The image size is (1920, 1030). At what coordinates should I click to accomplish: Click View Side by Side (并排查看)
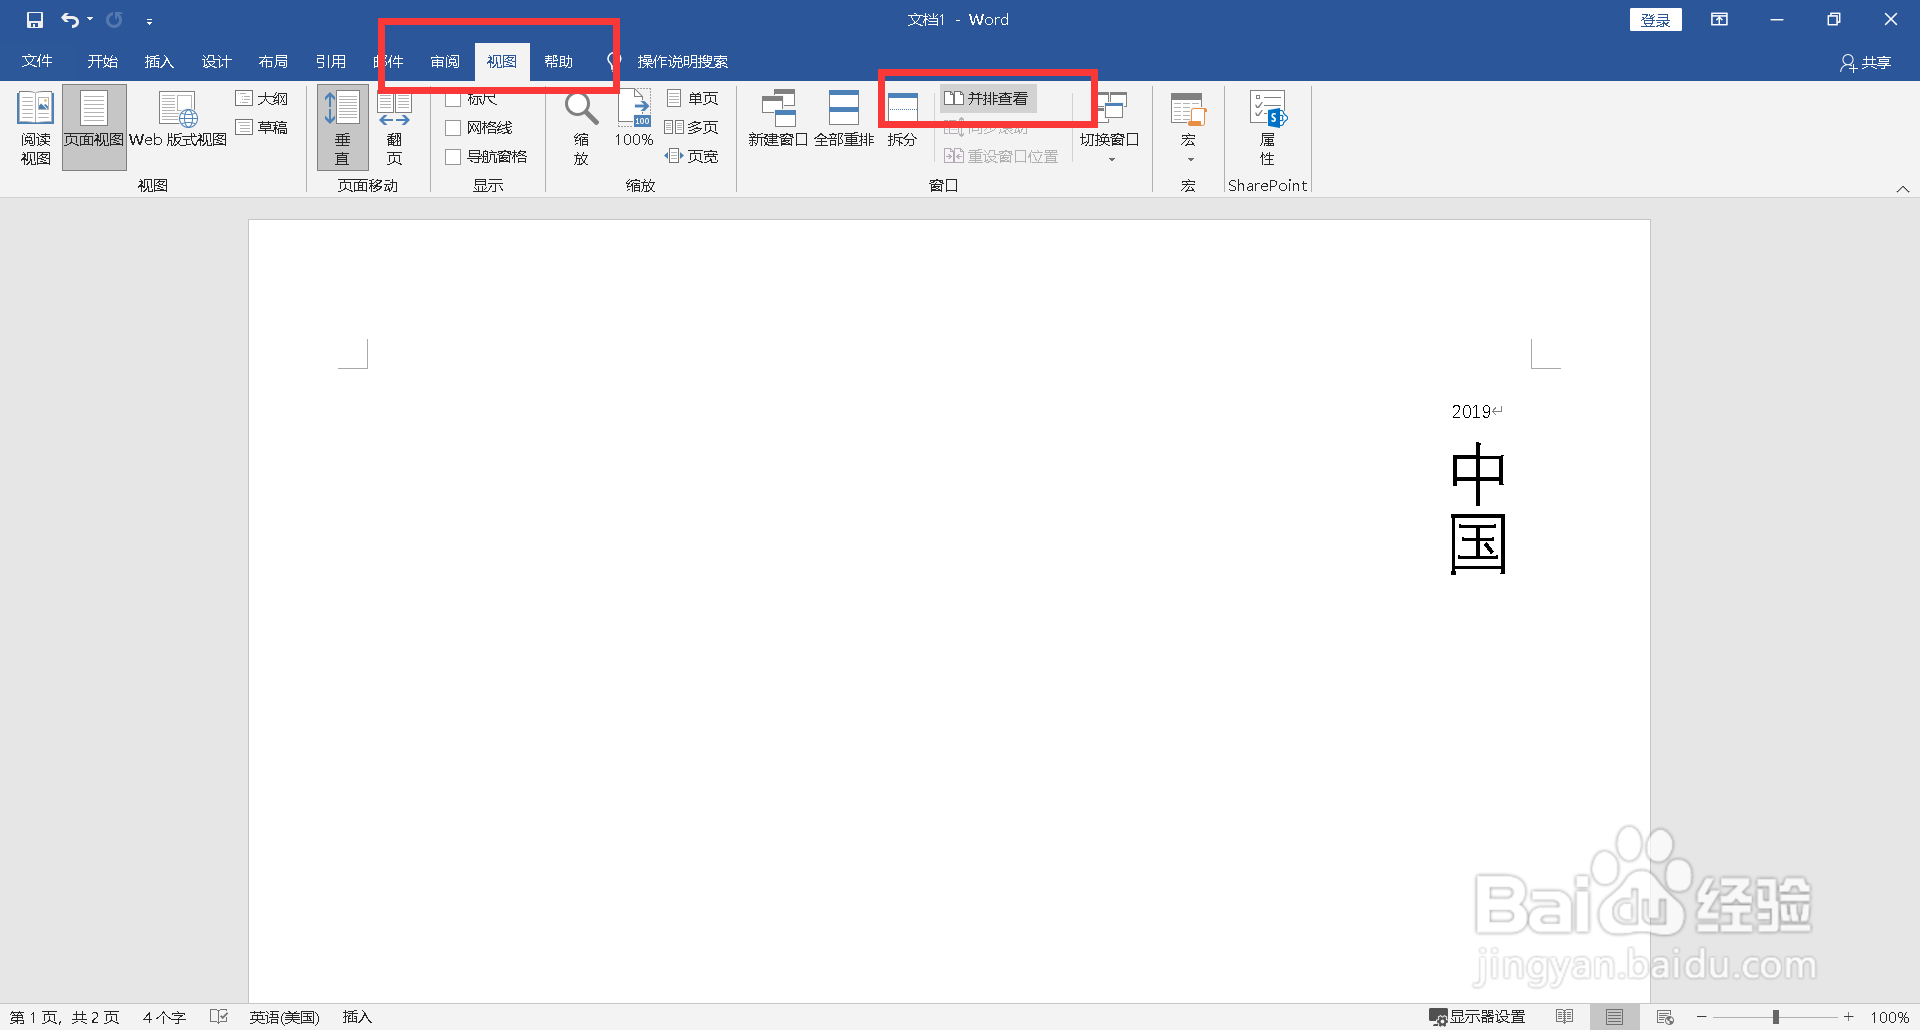(987, 98)
